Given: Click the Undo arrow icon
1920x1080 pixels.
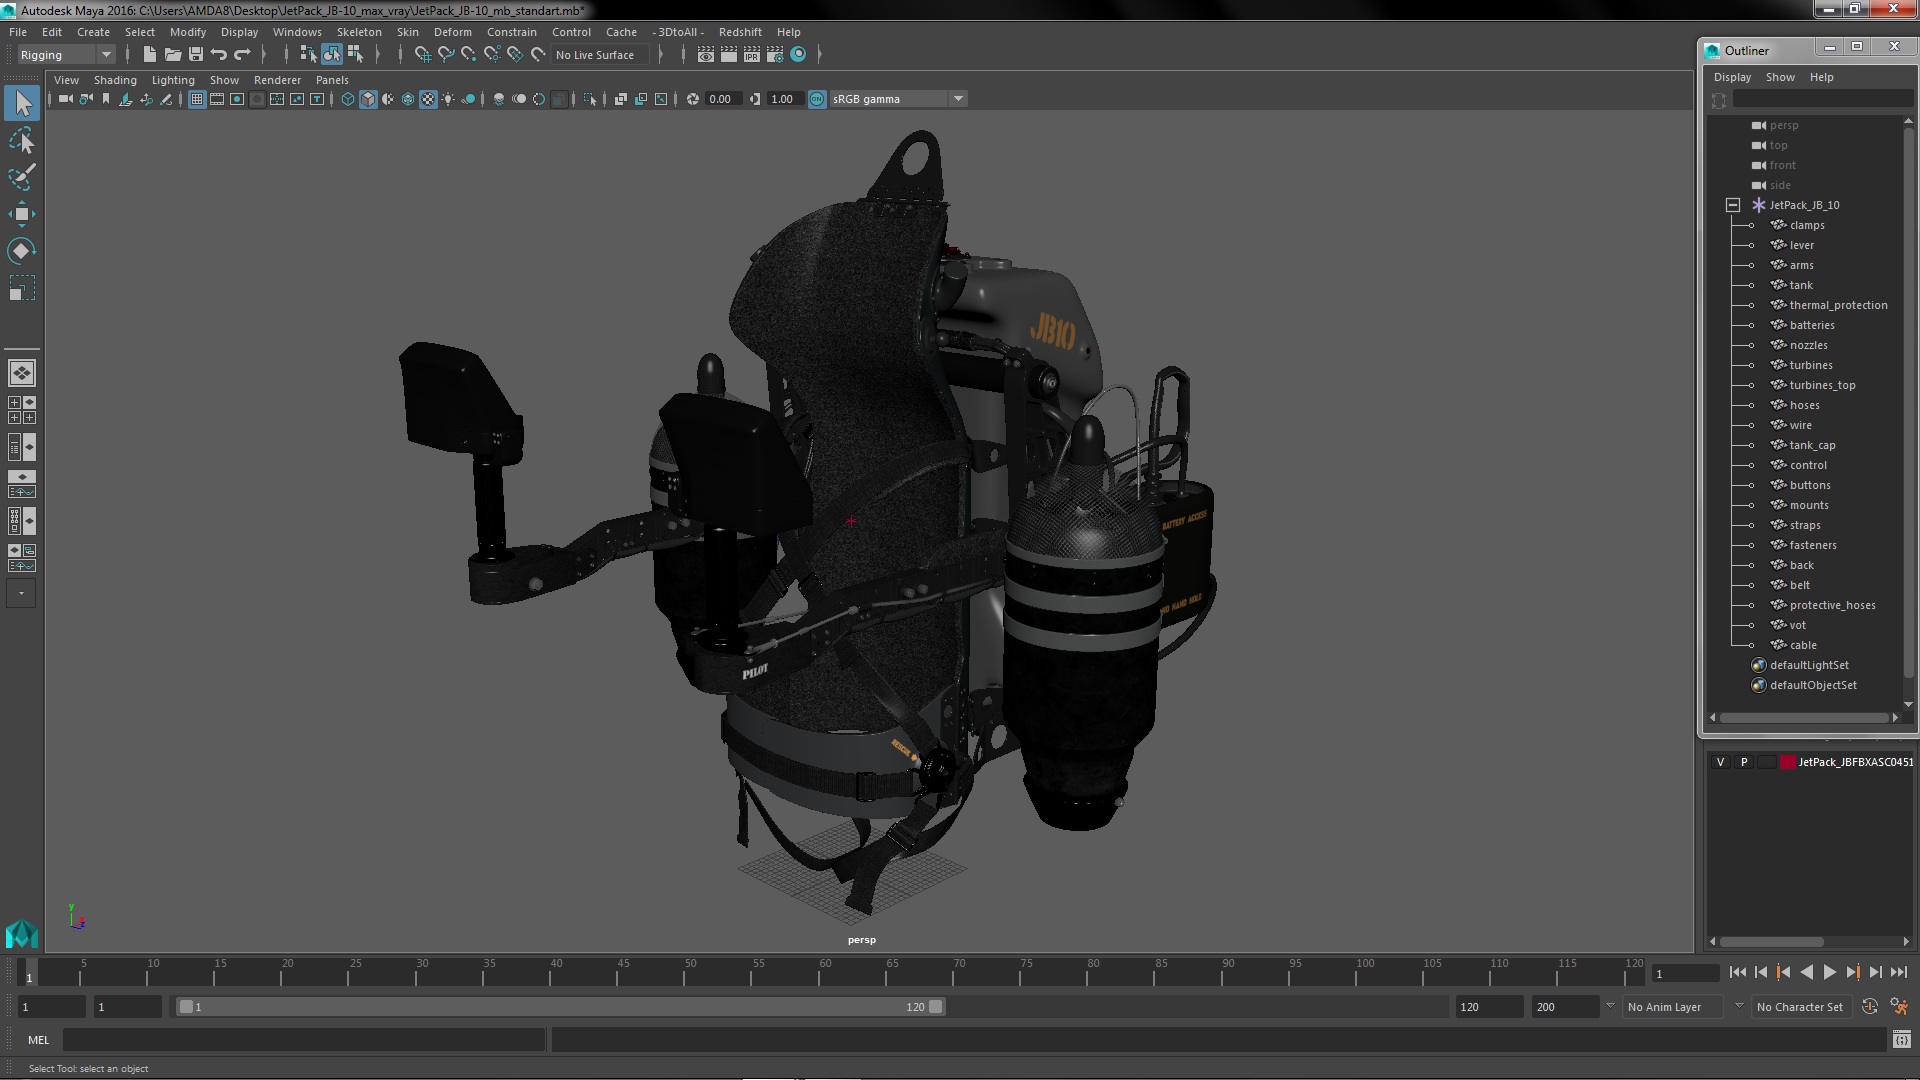Looking at the screenshot, I should pyautogui.click(x=219, y=55).
